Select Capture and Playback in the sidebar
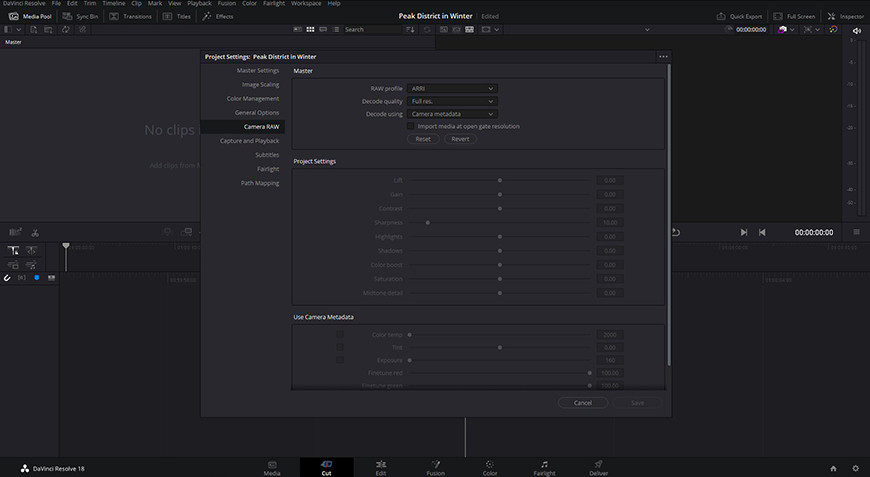The height and width of the screenshot is (477, 870). [x=249, y=141]
